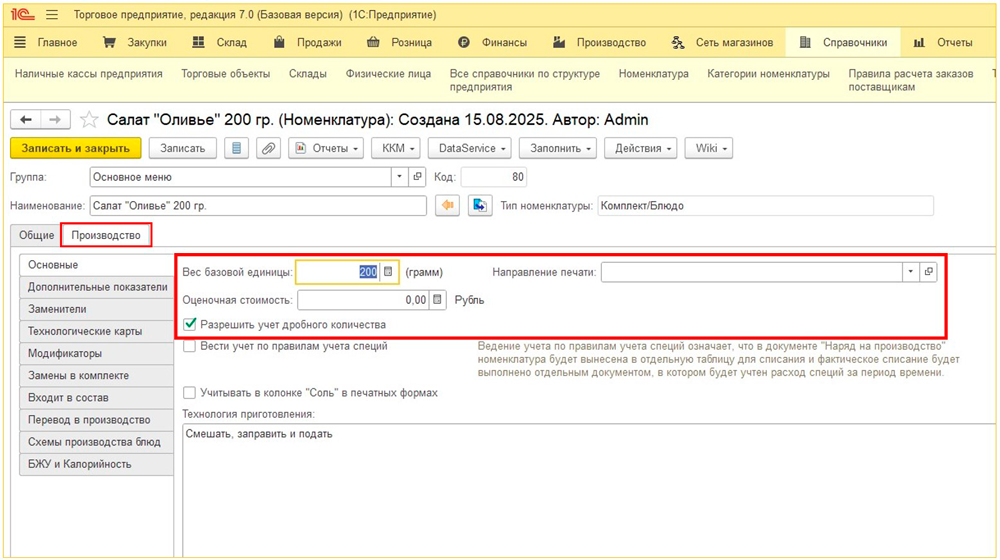Open the Направление печати dropdown

(x=910, y=272)
